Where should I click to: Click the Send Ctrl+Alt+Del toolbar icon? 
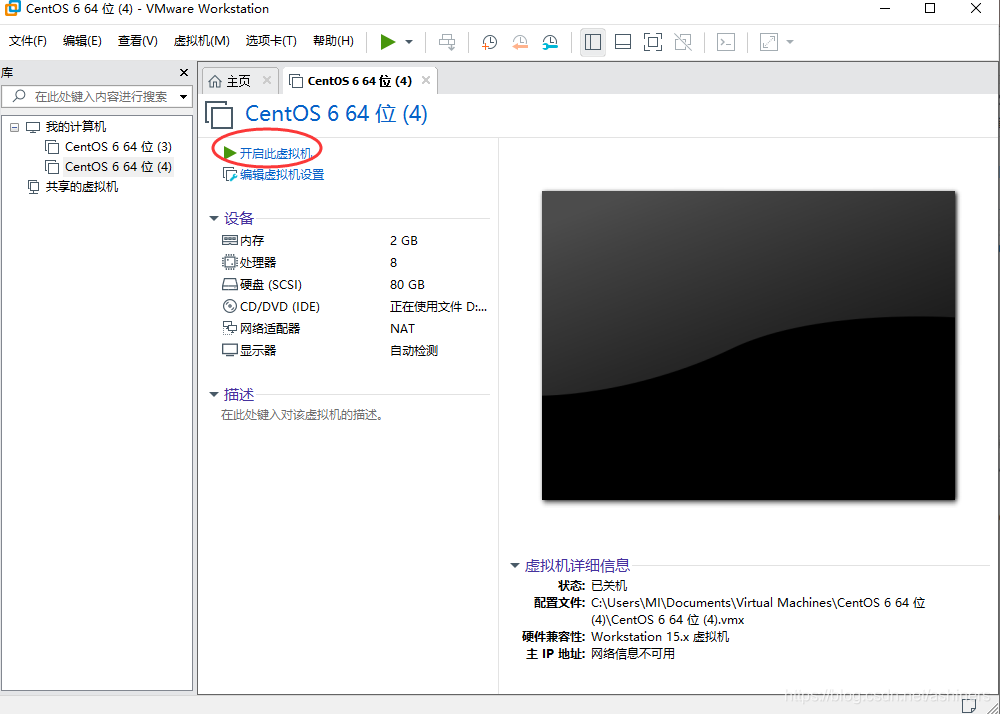tap(447, 42)
